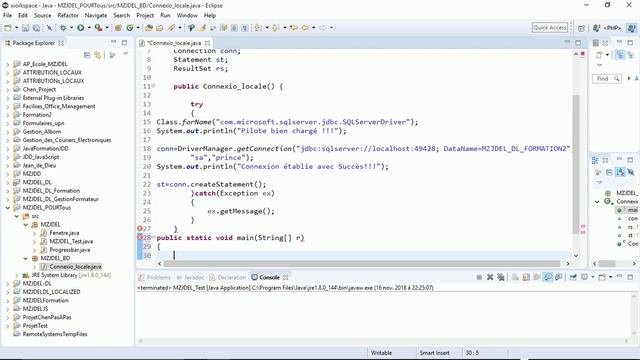
Task: Switch to the Declaration tab
Action: tap(228, 278)
